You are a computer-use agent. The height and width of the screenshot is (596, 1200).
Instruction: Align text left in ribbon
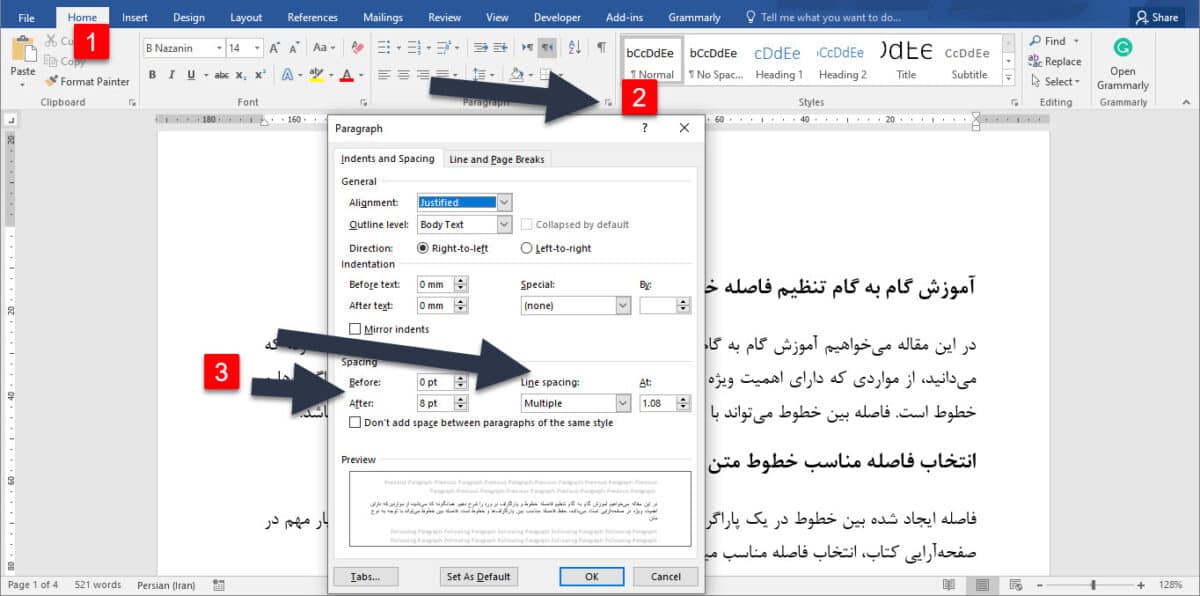(385, 75)
